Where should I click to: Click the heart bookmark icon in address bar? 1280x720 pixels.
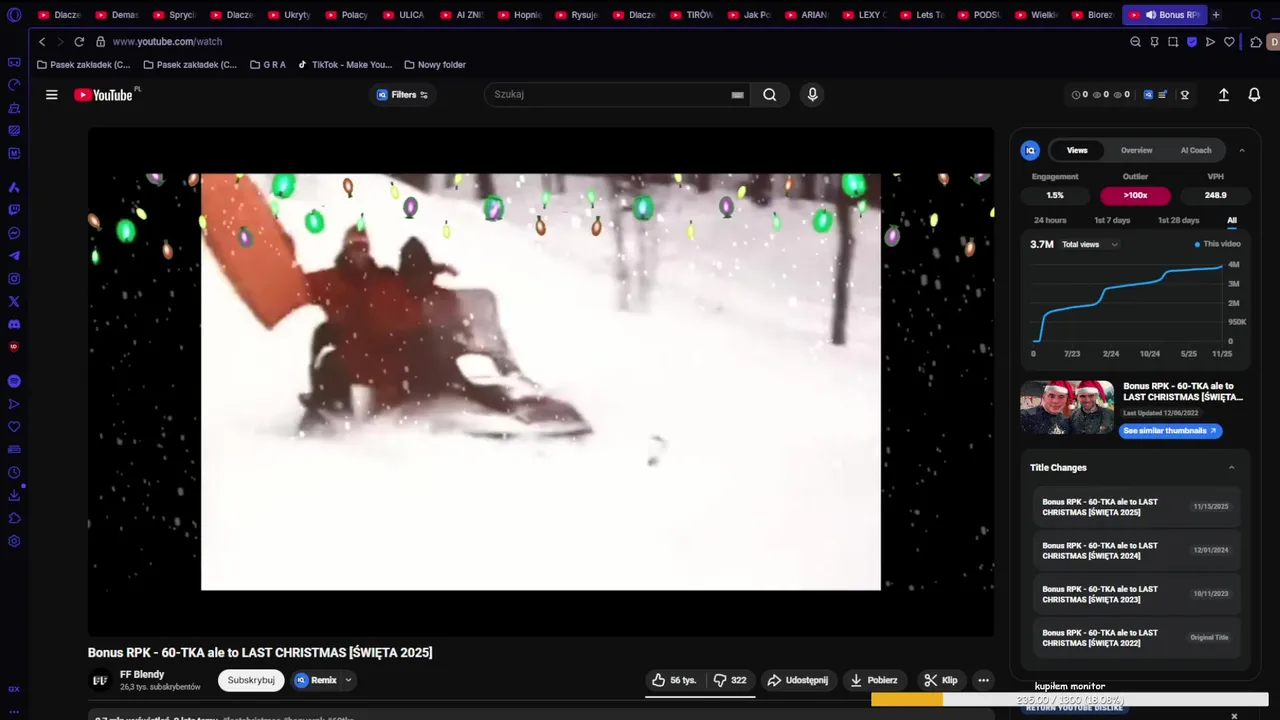pyautogui.click(x=1229, y=42)
